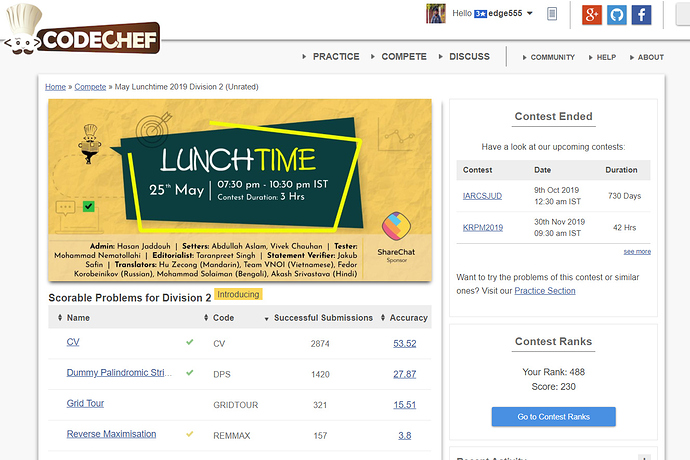Click the Contest Ranks heading
This screenshot has height=460, width=690.
point(554,342)
